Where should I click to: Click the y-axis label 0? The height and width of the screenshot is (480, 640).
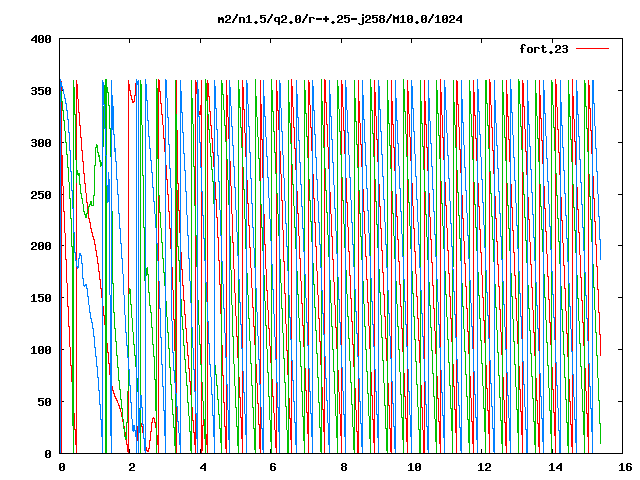pos(48,454)
